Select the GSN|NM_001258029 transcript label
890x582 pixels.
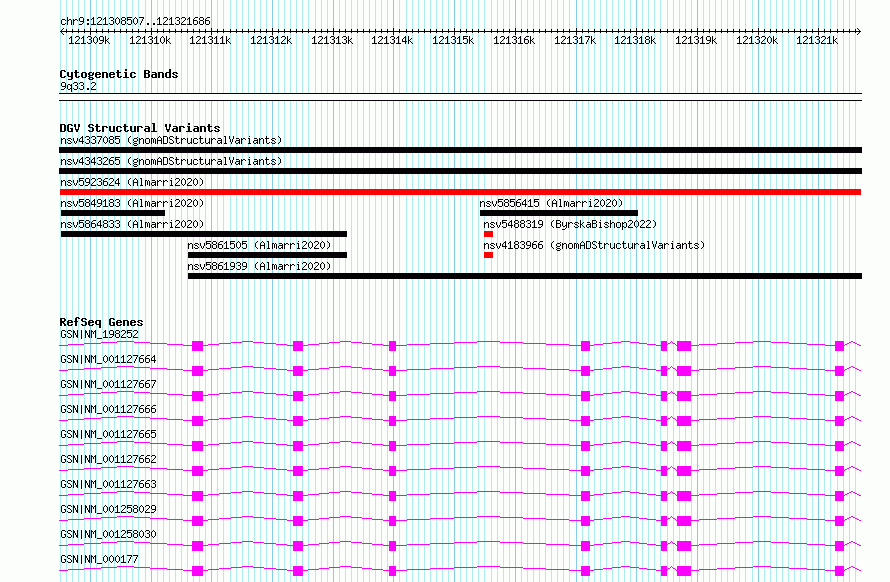[108, 509]
